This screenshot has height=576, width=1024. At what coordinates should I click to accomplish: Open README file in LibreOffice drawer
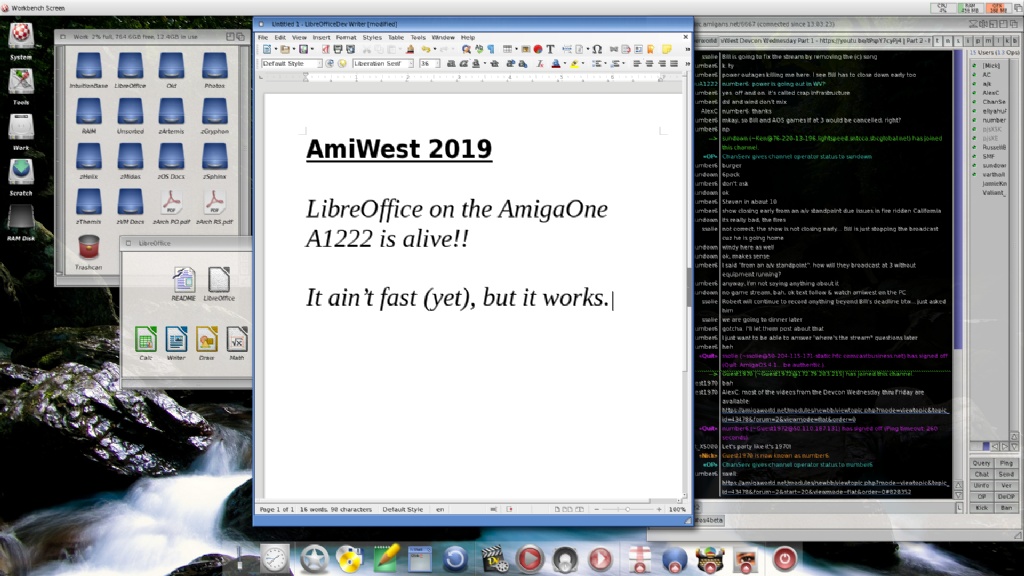(184, 283)
